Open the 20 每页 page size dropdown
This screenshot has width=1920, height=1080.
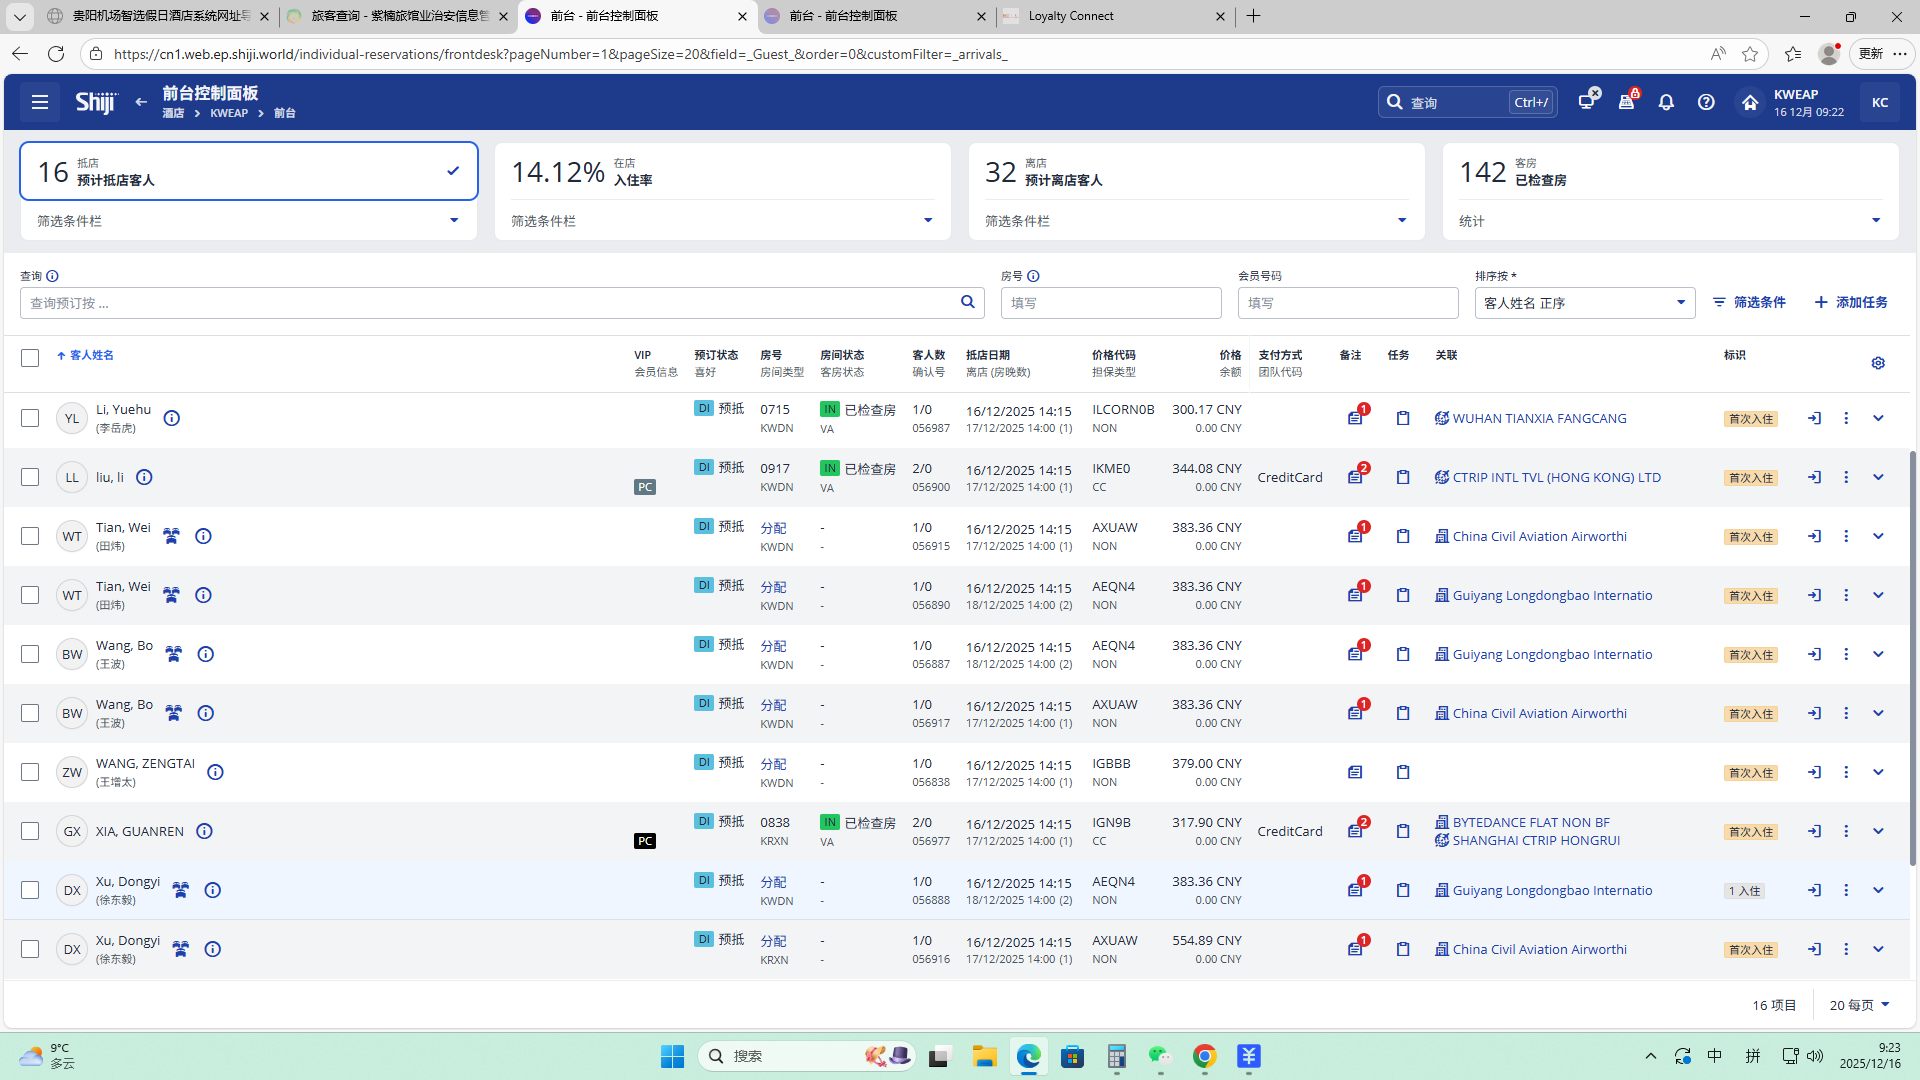tap(1859, 1005)
